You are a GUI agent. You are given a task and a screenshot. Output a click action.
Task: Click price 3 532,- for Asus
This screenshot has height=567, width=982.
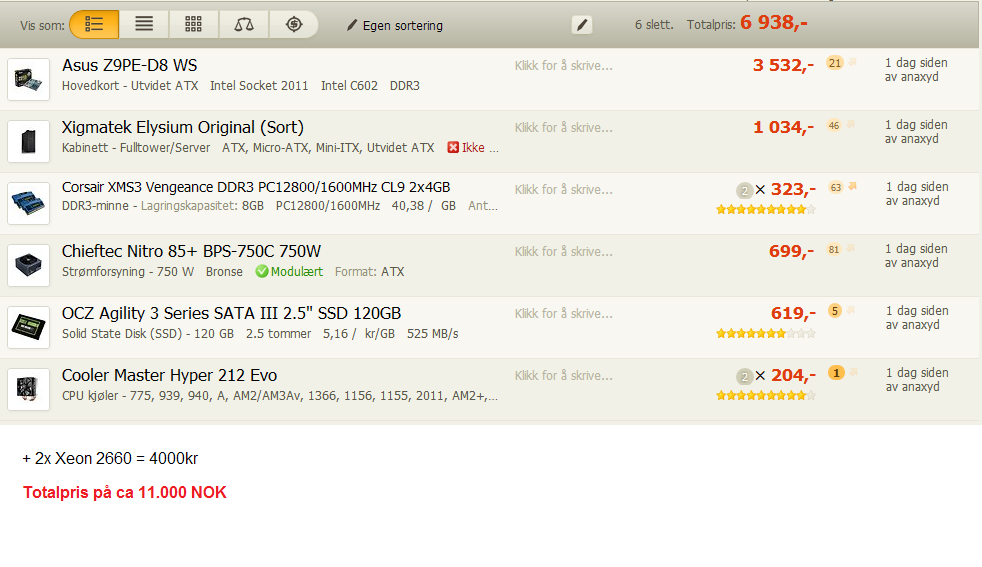tap(783, 65)
